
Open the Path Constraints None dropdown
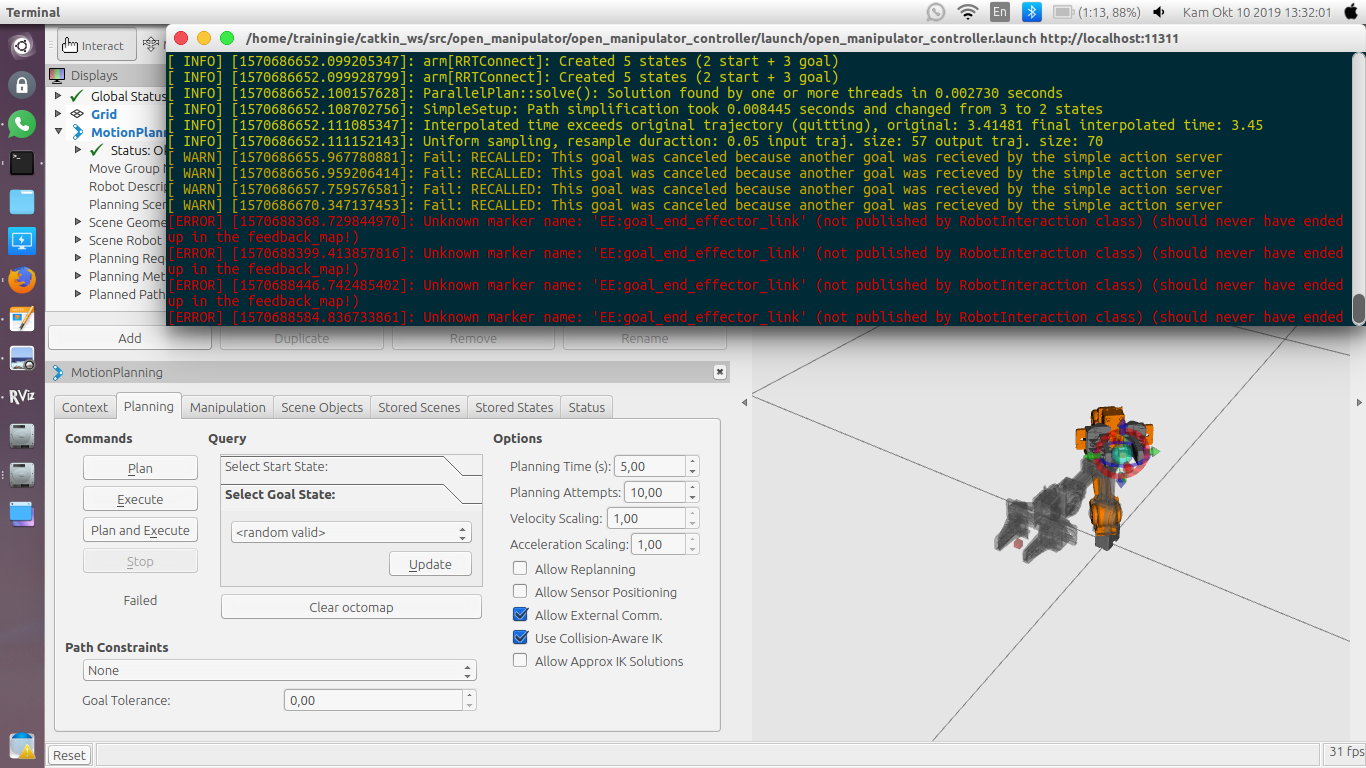pyautogui.click(x=280, y=671)
